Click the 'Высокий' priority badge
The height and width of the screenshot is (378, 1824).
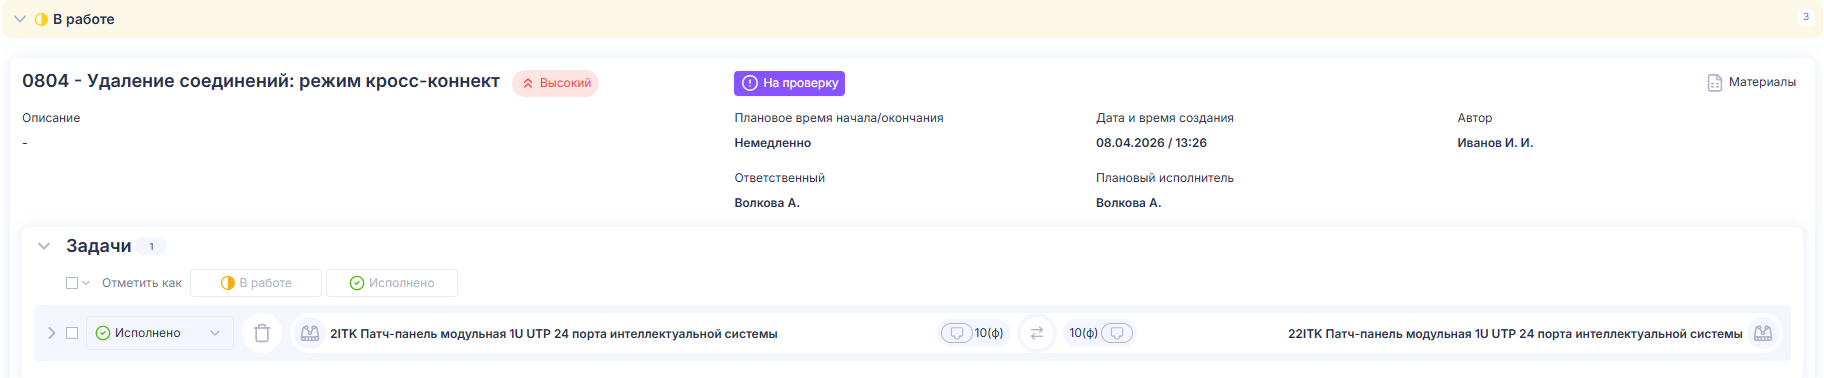point(555,83)
